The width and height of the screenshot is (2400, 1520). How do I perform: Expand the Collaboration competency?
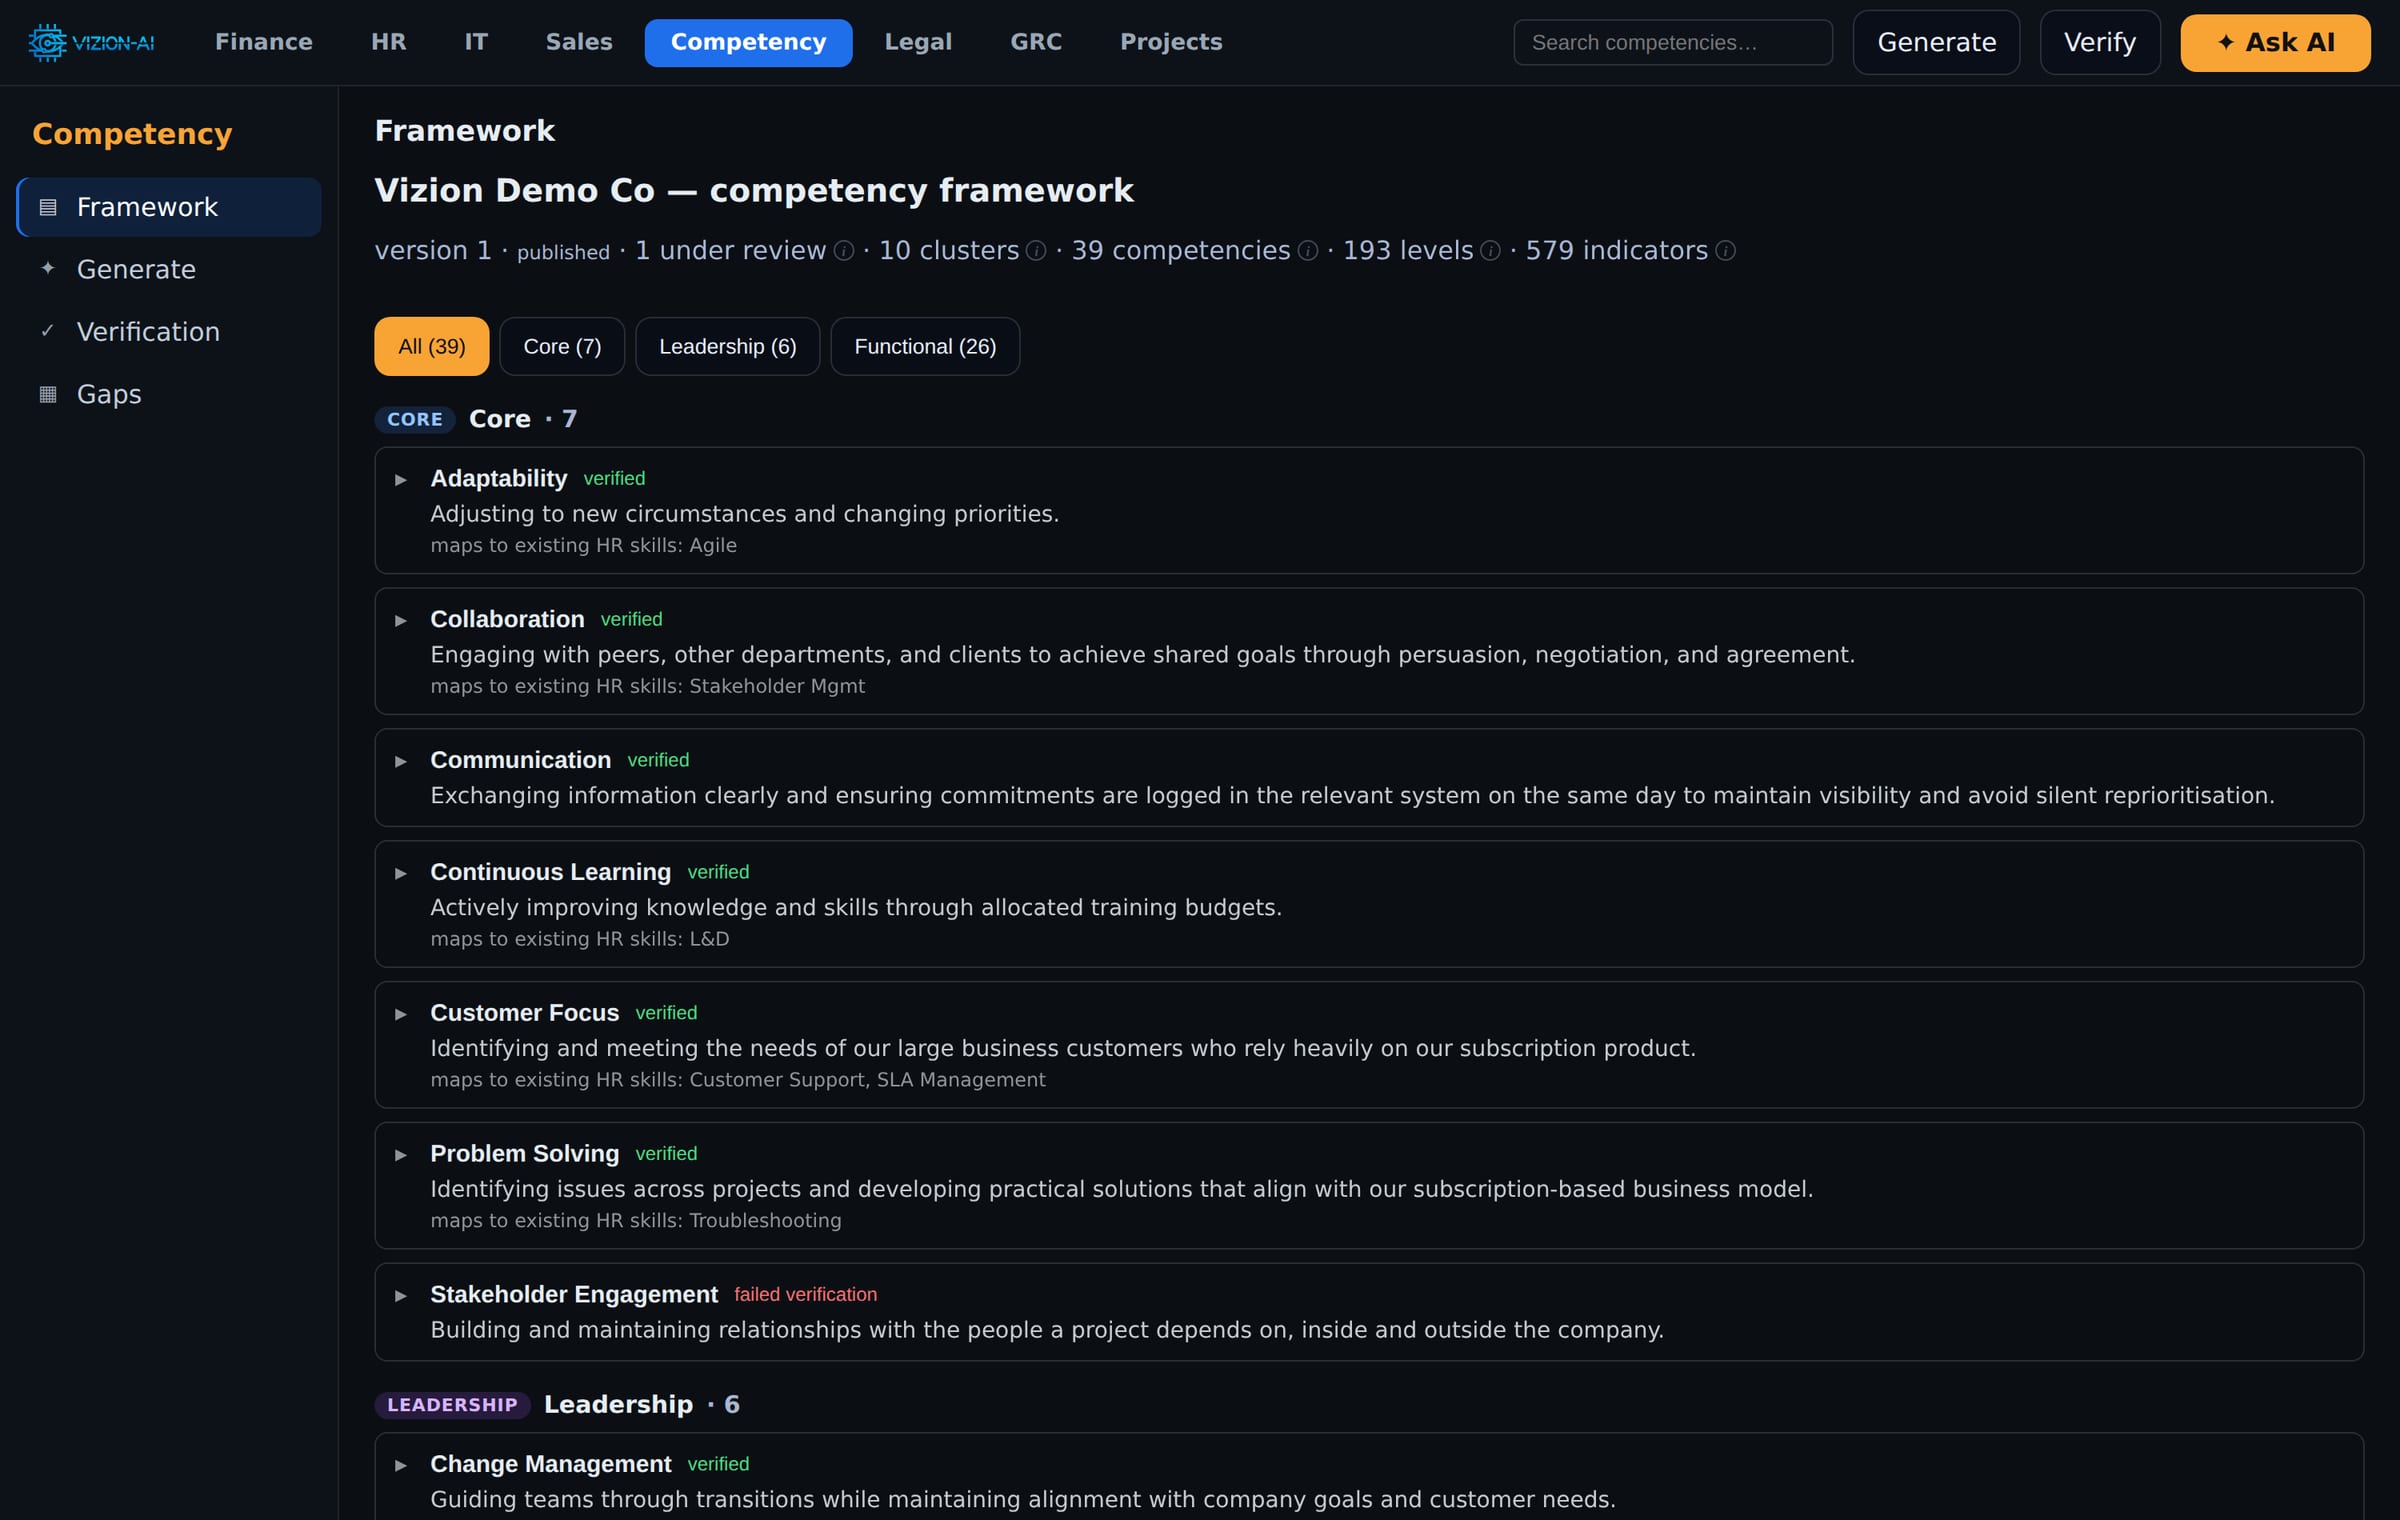point(401,621)
